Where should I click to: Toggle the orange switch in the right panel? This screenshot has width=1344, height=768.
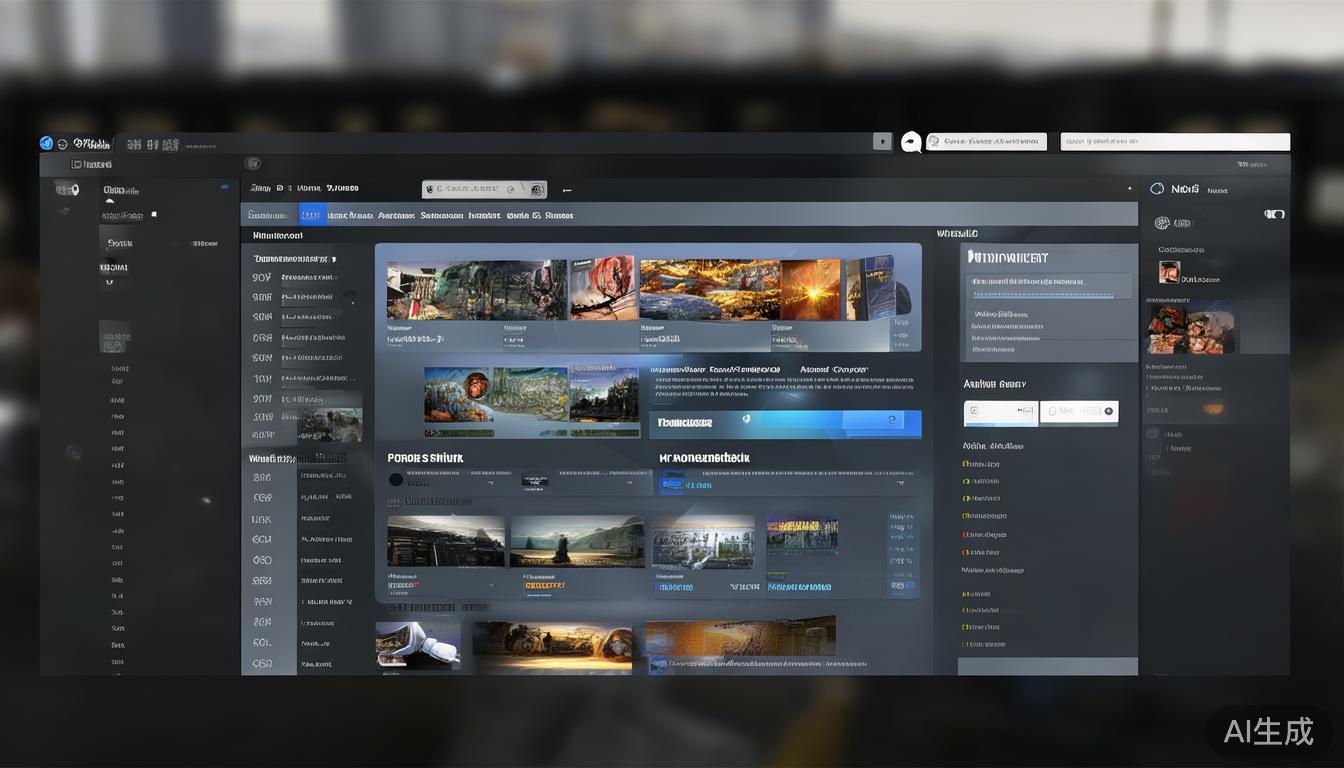click(x=1213, y=409)
